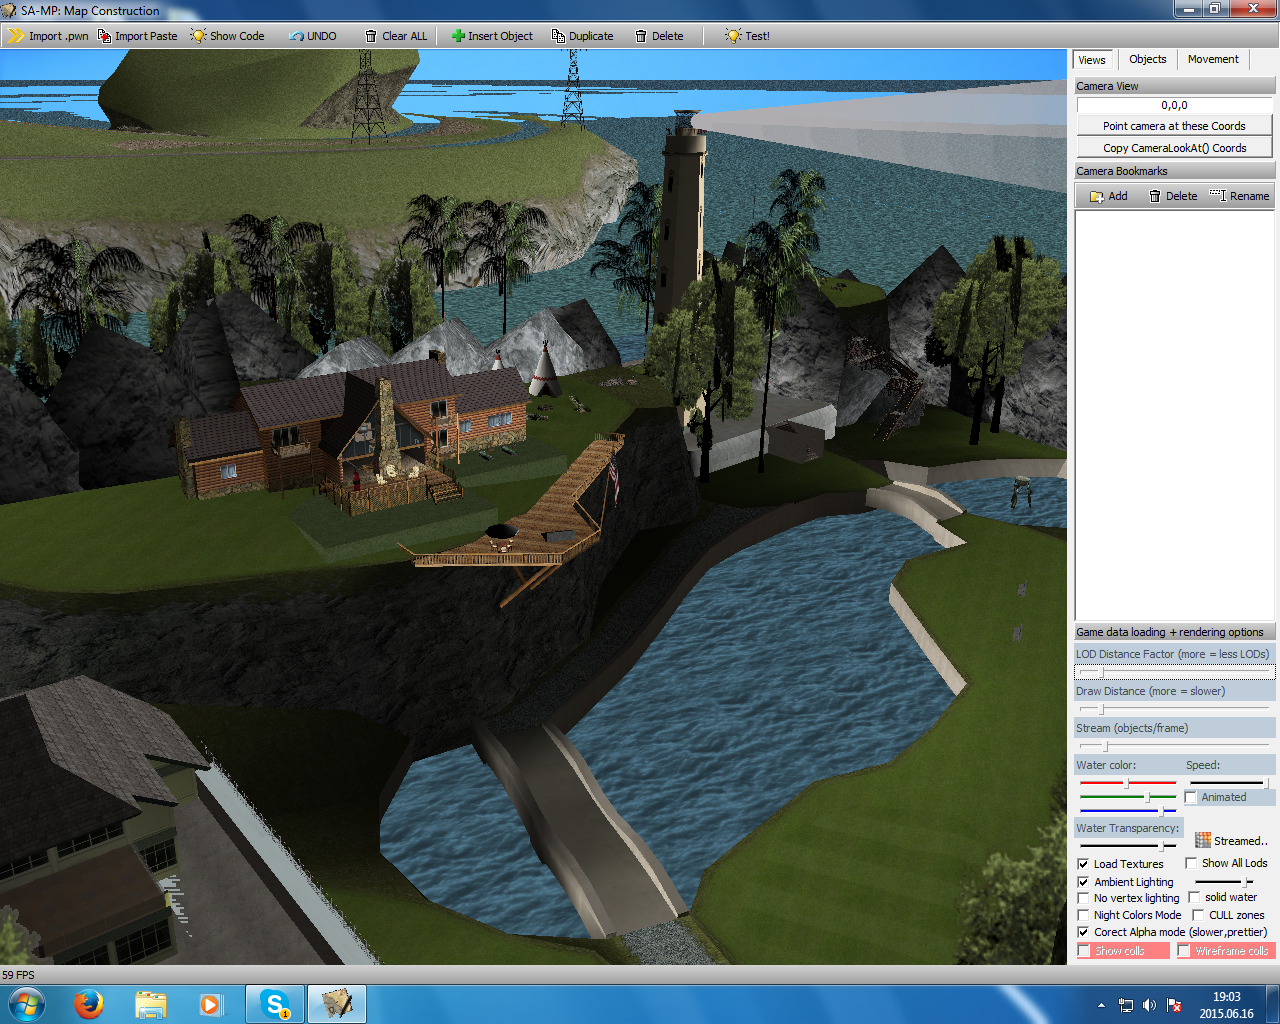The height and width of the screenshot is (1024, 1280).
Task: Launch Firefox from the taskbar
Action: click(89, 1004)
